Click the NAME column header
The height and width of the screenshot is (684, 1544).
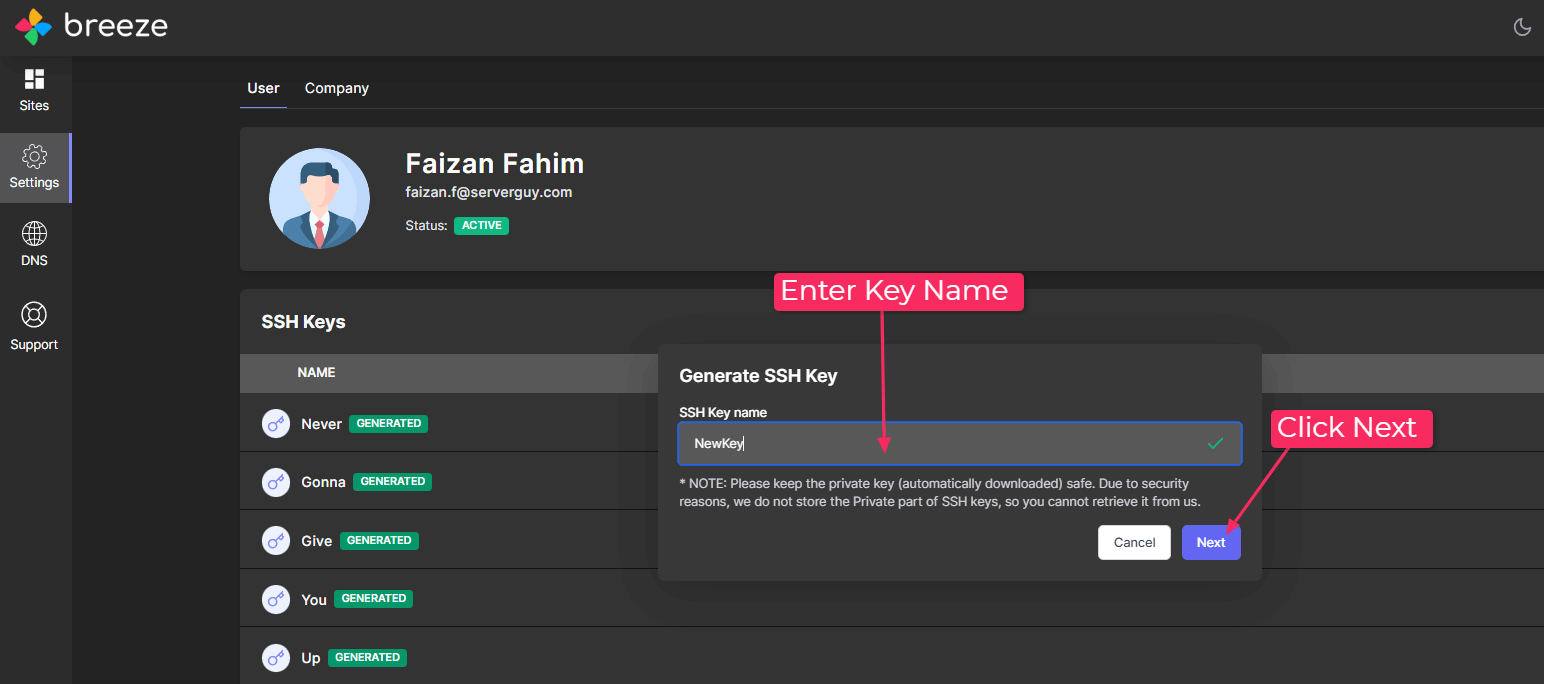pyautogui.click(x=316, y=372)
